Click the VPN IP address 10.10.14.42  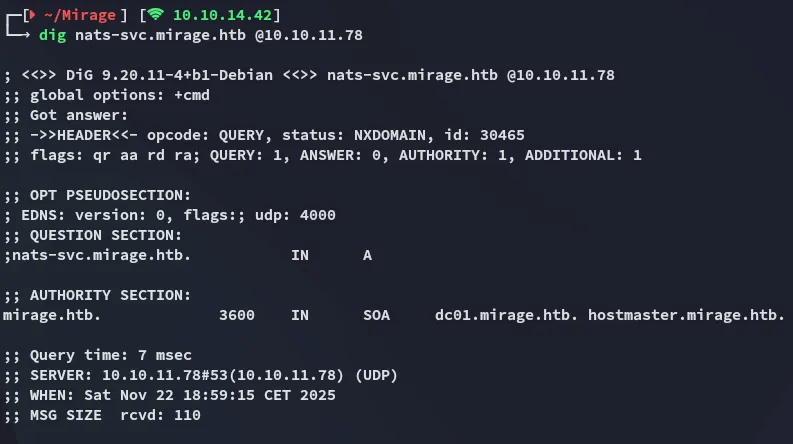[226, 15]
